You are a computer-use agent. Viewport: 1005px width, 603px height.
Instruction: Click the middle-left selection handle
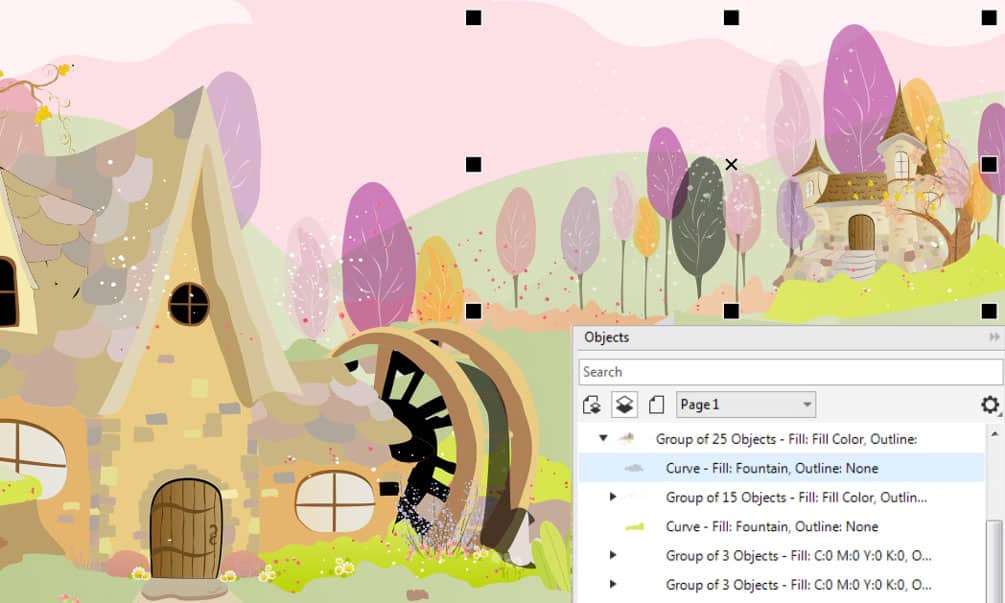click(x=473, y=164)
